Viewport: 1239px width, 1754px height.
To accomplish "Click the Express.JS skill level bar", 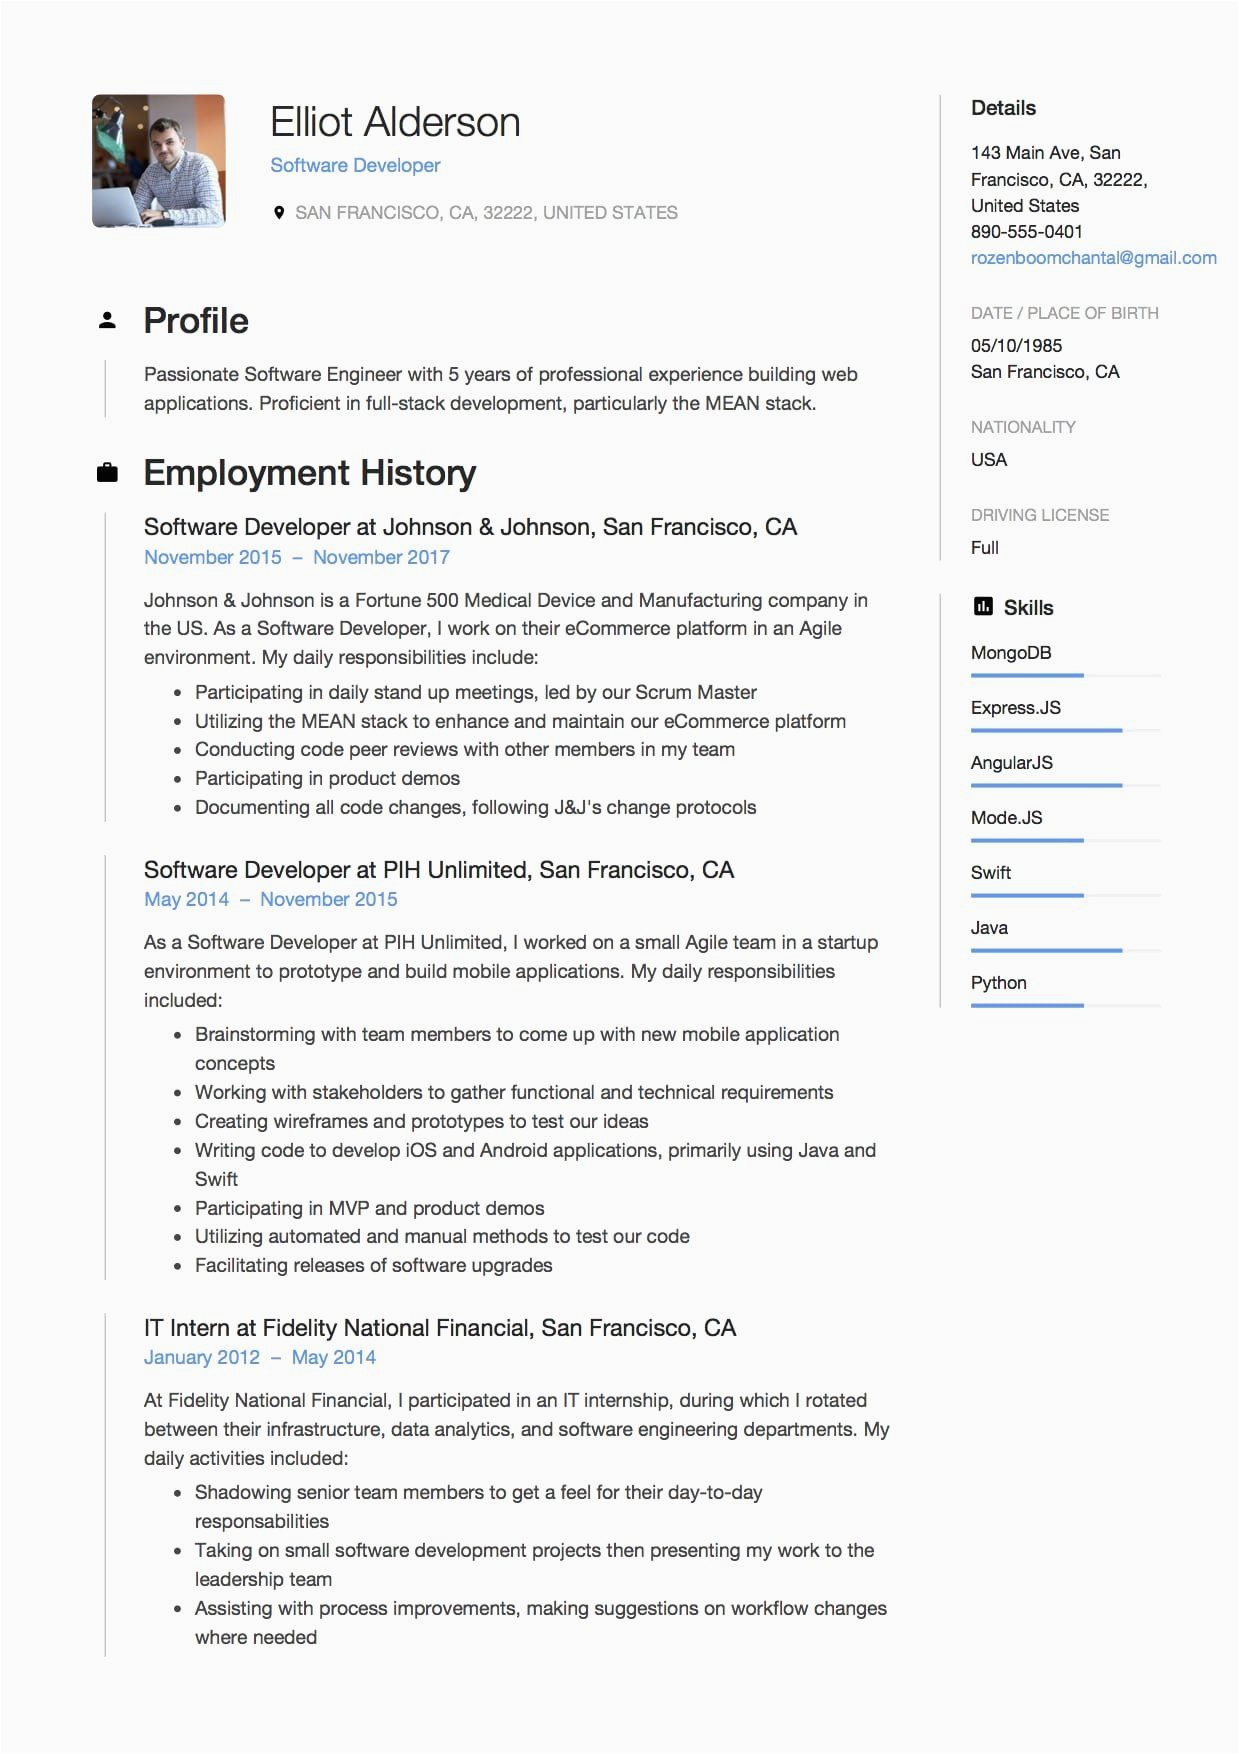I will point(1065,731).
